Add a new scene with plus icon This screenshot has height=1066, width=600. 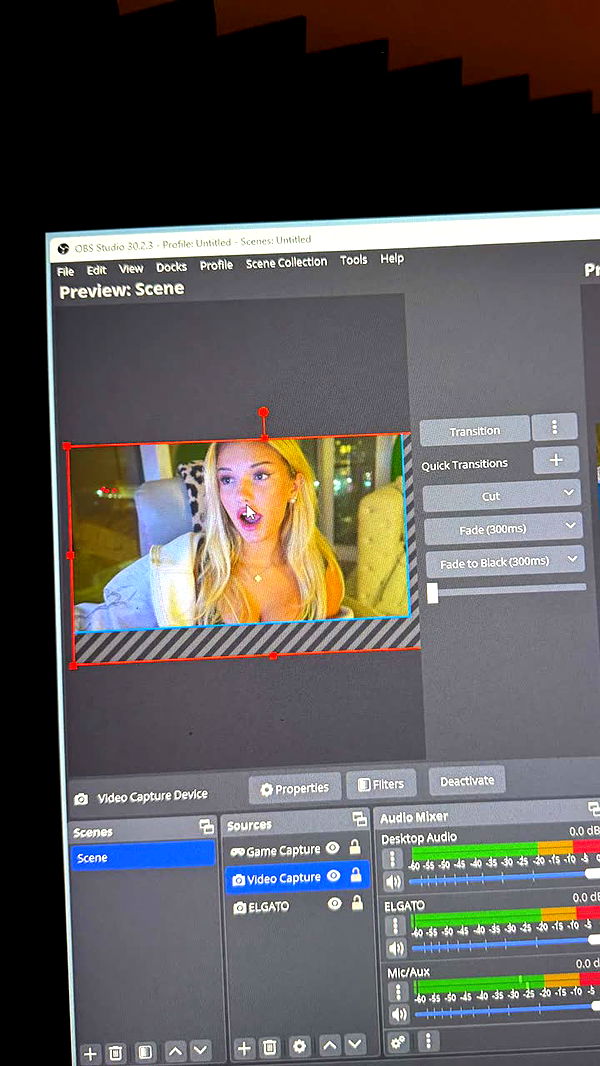90,1053
